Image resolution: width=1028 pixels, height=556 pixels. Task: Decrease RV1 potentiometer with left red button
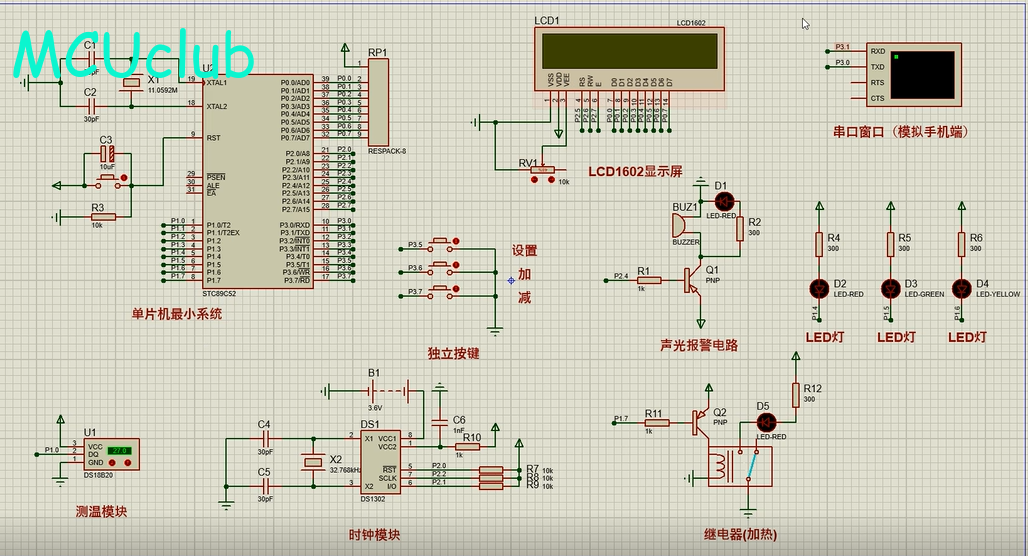click(x=535, y=180)
